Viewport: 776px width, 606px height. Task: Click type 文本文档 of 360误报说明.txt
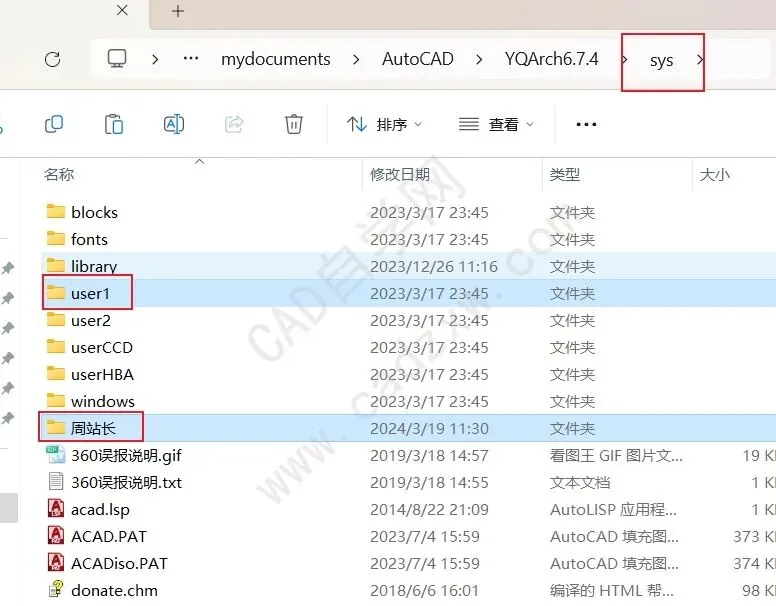(x=580, y=483)
